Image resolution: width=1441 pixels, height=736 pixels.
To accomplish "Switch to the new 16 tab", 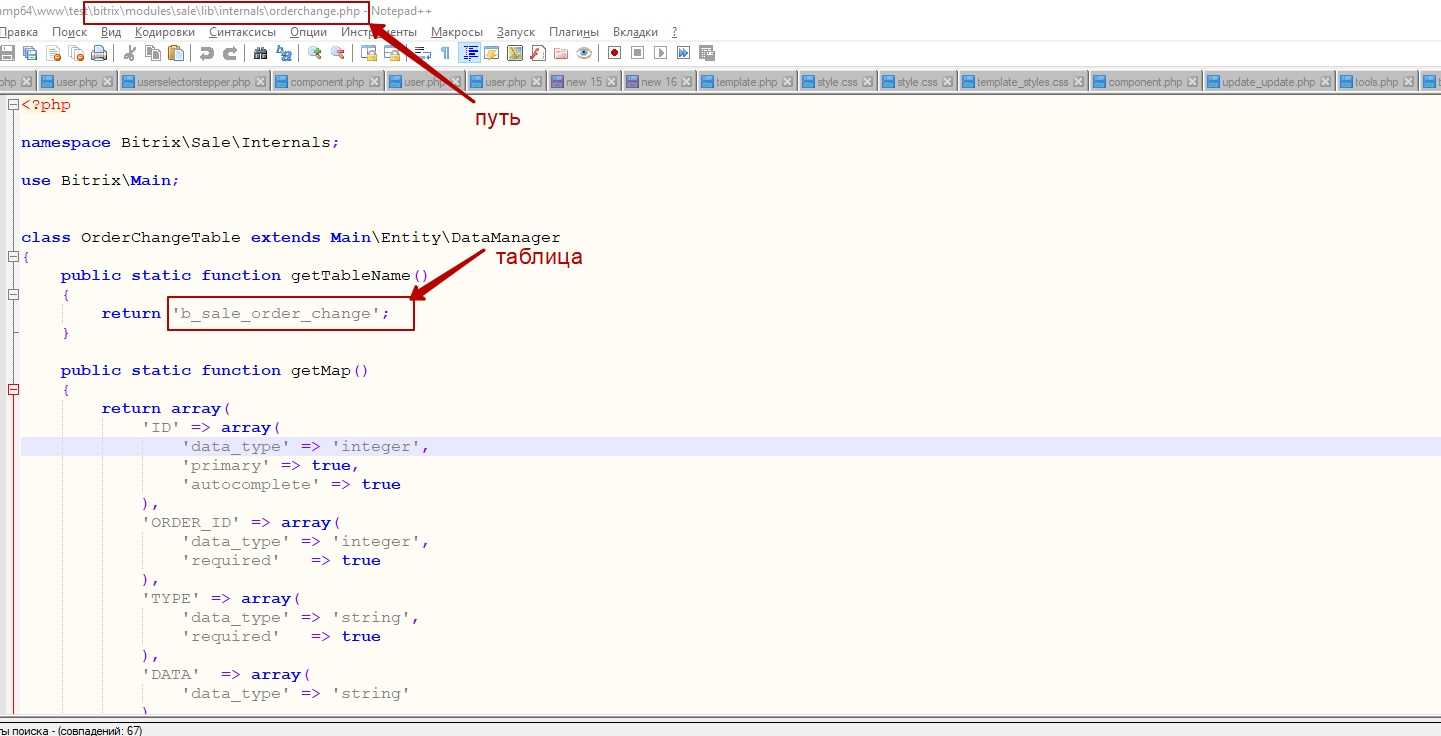I will pos(659,82).
